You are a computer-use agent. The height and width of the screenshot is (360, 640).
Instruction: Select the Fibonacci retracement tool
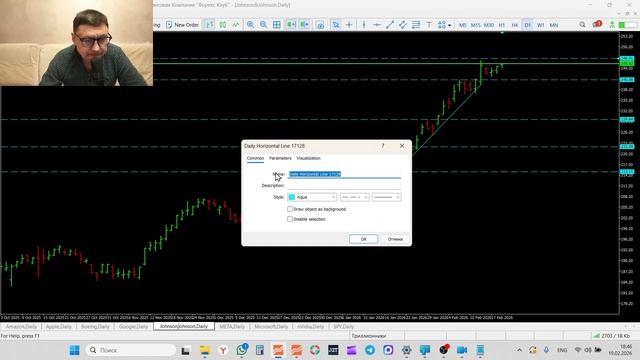(416, 25)
